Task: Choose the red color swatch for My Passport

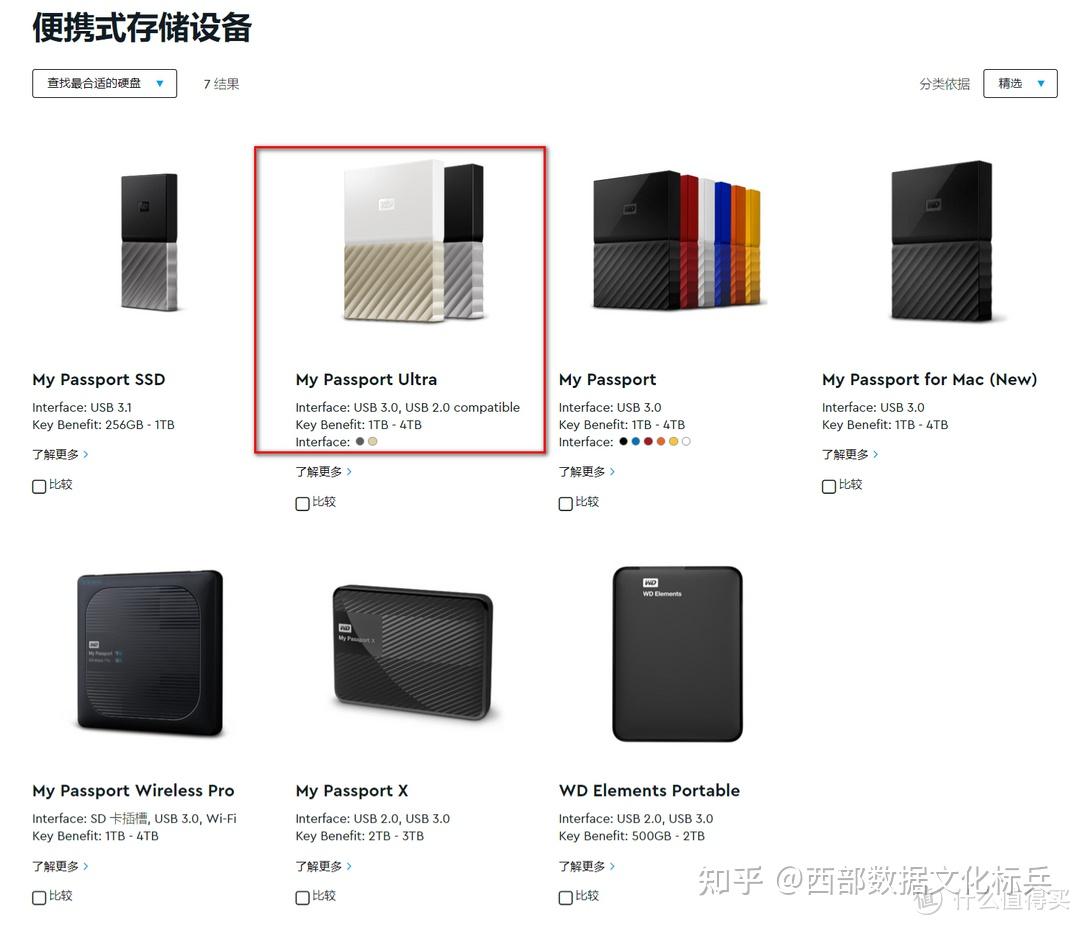Action: (x=648, y=441)
